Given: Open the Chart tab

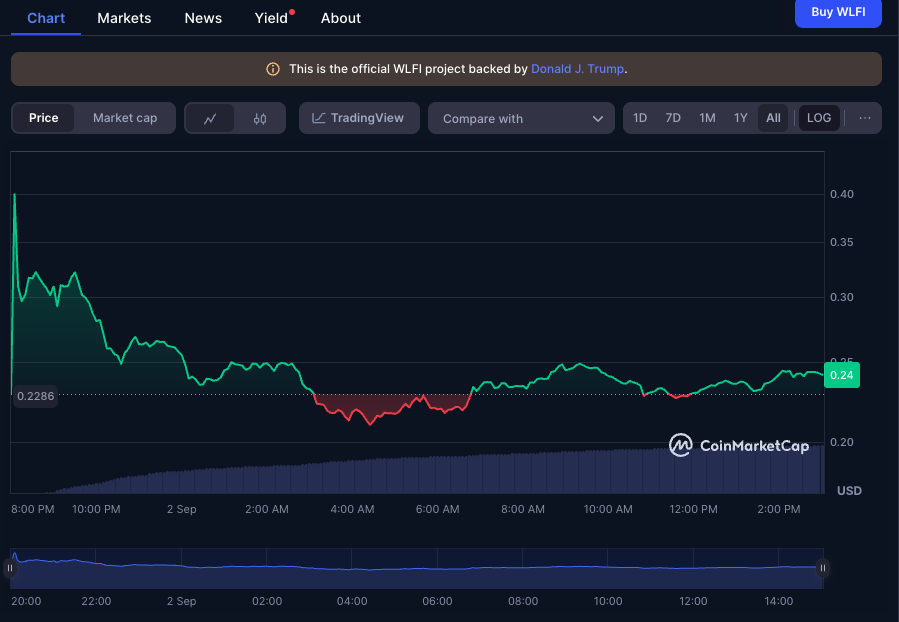Looking at the screenshot, I should 46,18.
